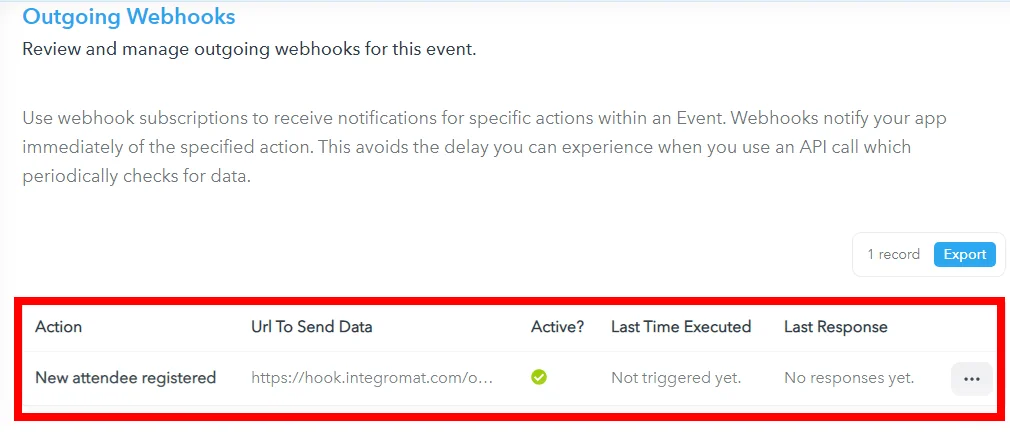1010x432 pixels.
Task: Click the 1 record count label
Action: [x=893, y=254]
